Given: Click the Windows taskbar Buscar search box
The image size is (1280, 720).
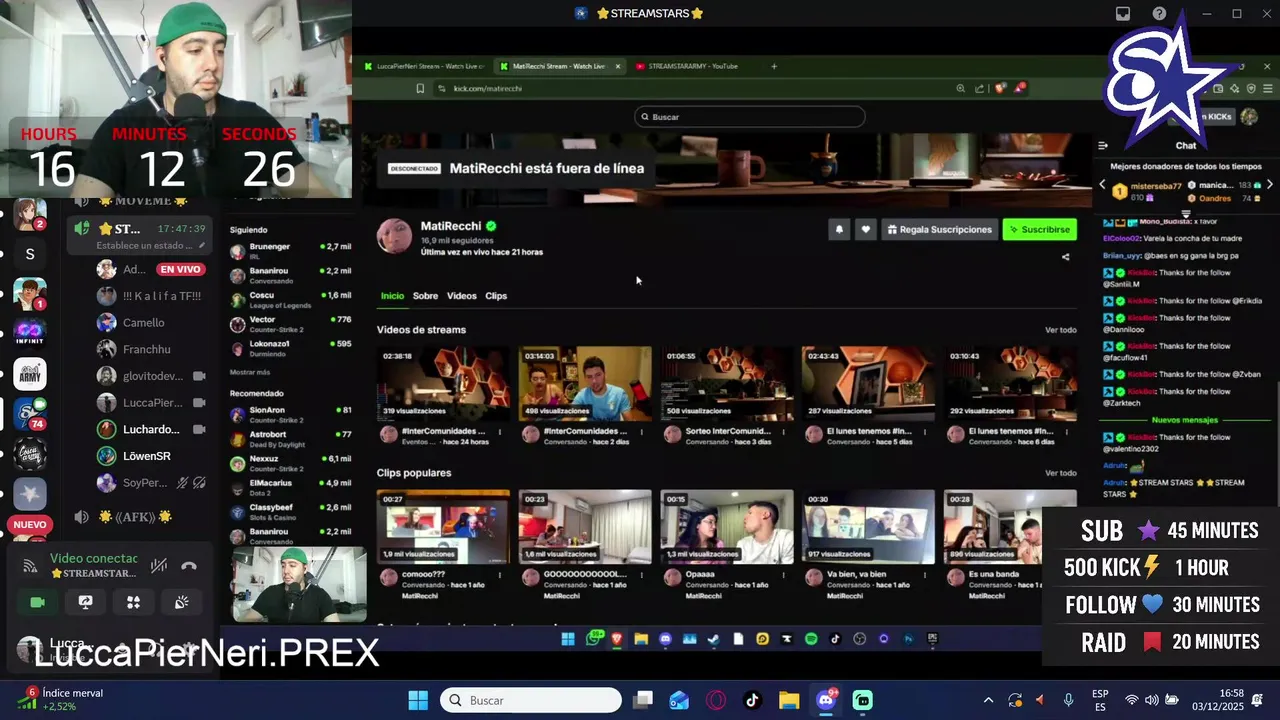Looking at the screenshot, I should (x=531, y=700).
